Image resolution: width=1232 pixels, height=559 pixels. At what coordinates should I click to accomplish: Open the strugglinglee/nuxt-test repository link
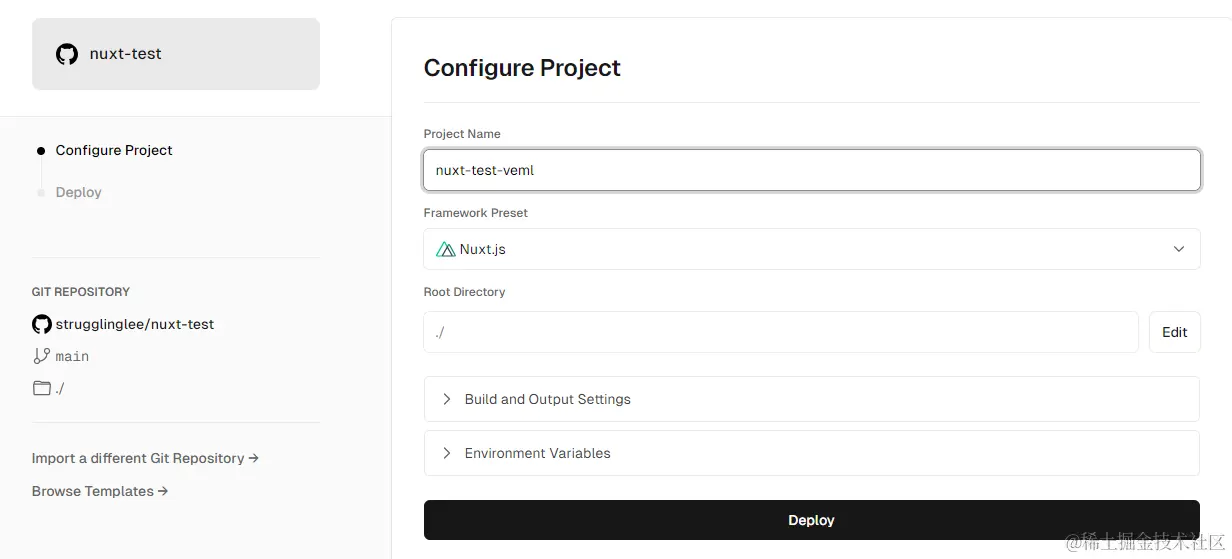point(135,324)
